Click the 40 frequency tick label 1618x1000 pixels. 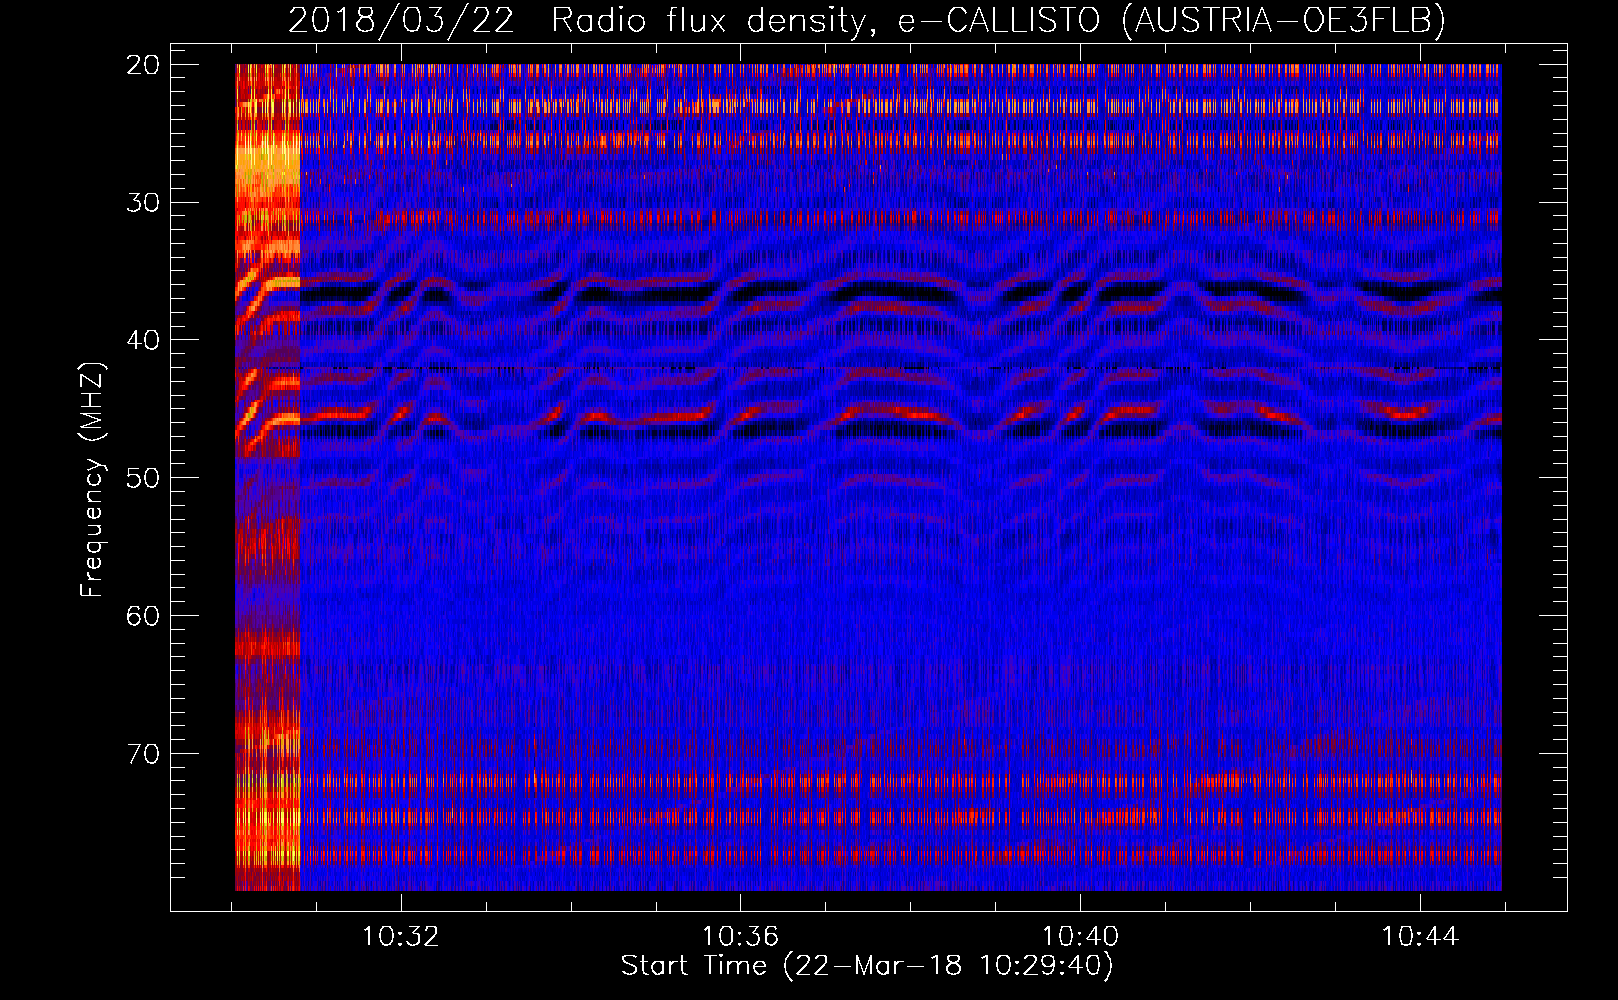(x=144, y=340)
